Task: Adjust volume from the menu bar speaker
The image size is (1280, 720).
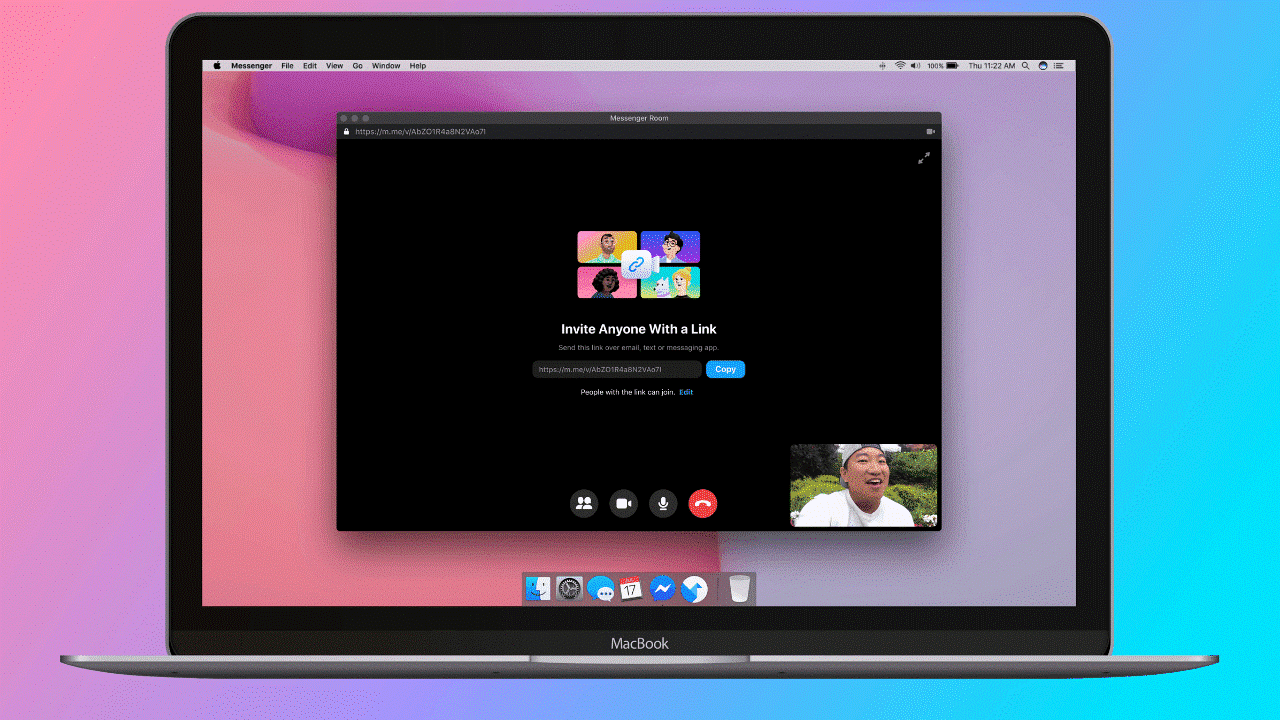Action: tap(917, 66)
